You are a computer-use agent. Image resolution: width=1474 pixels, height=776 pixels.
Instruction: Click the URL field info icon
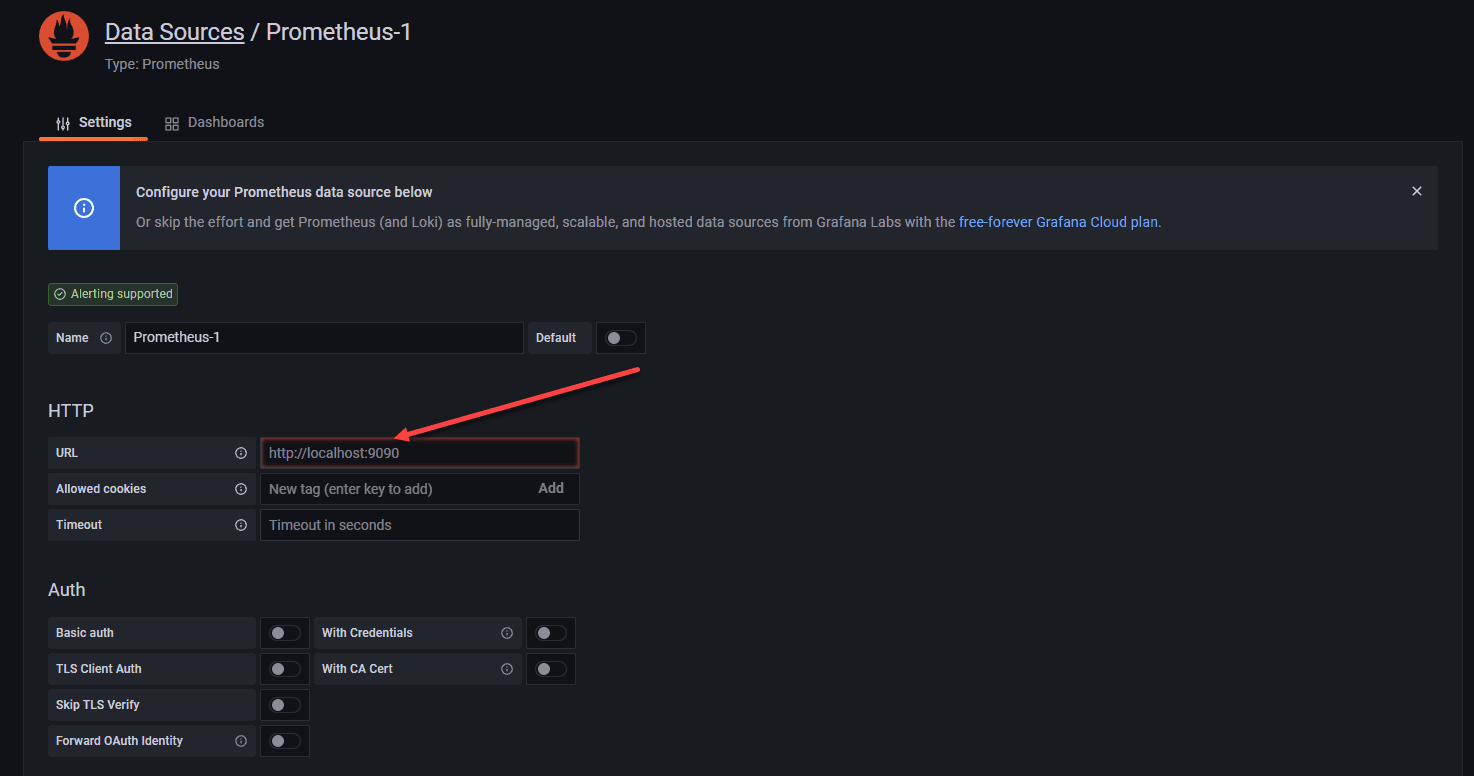point(241,453)
